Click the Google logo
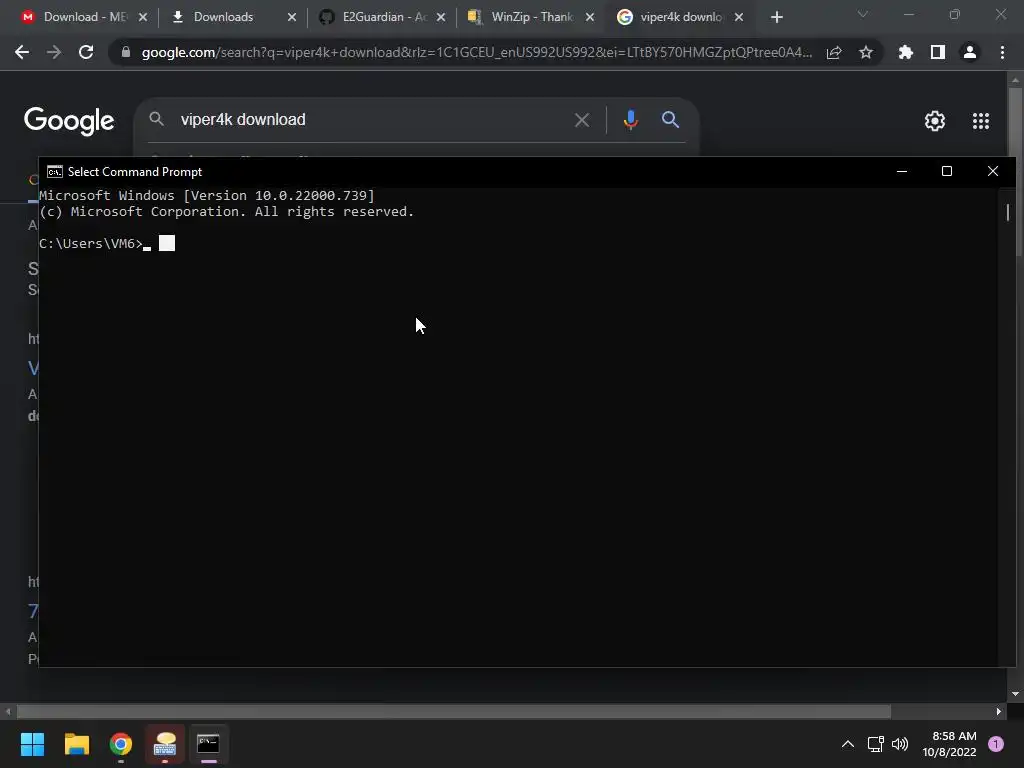This screenshot has width=1024, height=768. [69, 121]
